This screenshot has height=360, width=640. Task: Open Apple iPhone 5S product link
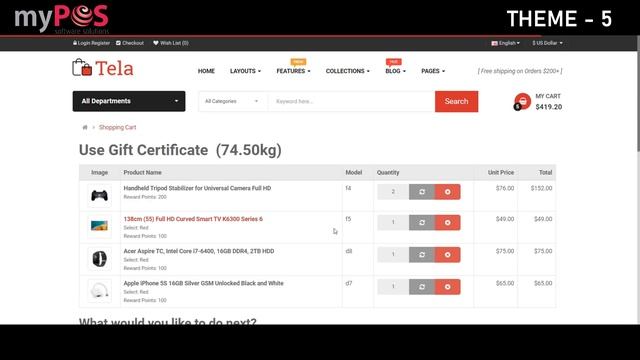(203, 283)
